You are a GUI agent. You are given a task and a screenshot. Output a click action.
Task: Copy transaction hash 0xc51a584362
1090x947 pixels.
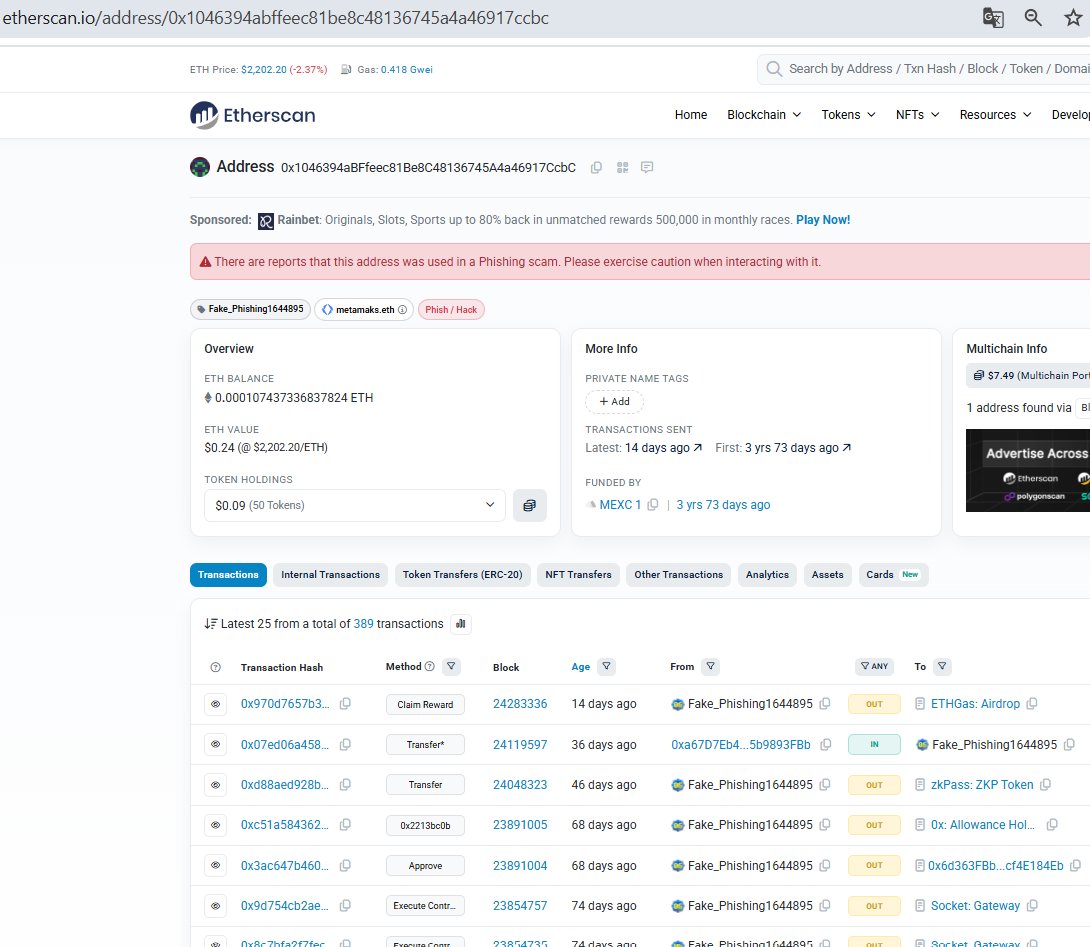point(345,825)
